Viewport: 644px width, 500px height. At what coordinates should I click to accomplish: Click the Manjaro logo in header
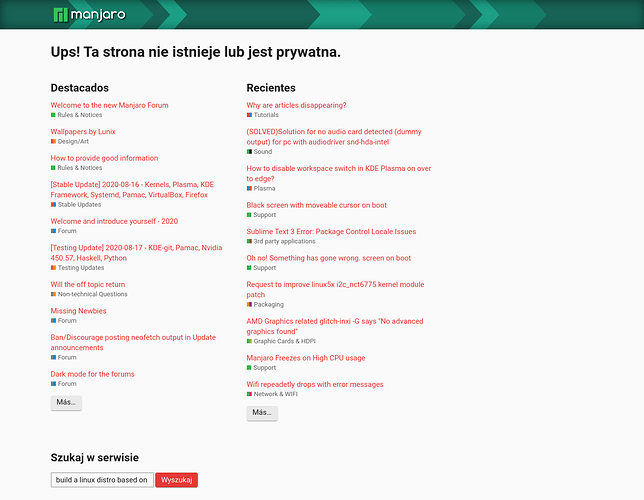90,15
